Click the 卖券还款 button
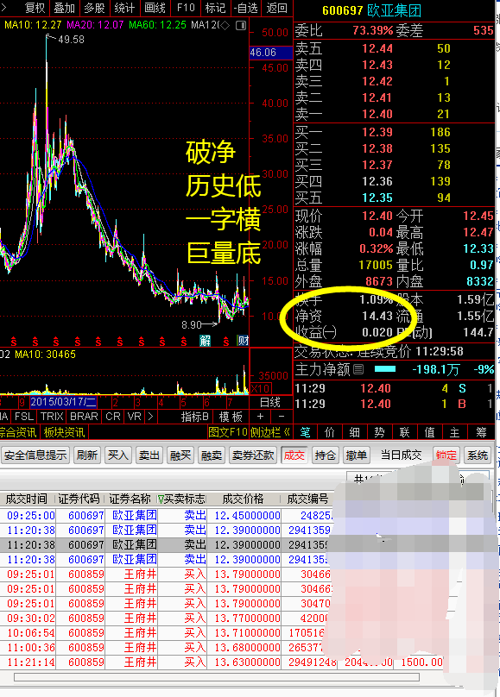The width and height of the screenshot is (500, 697). coord(253,455)
